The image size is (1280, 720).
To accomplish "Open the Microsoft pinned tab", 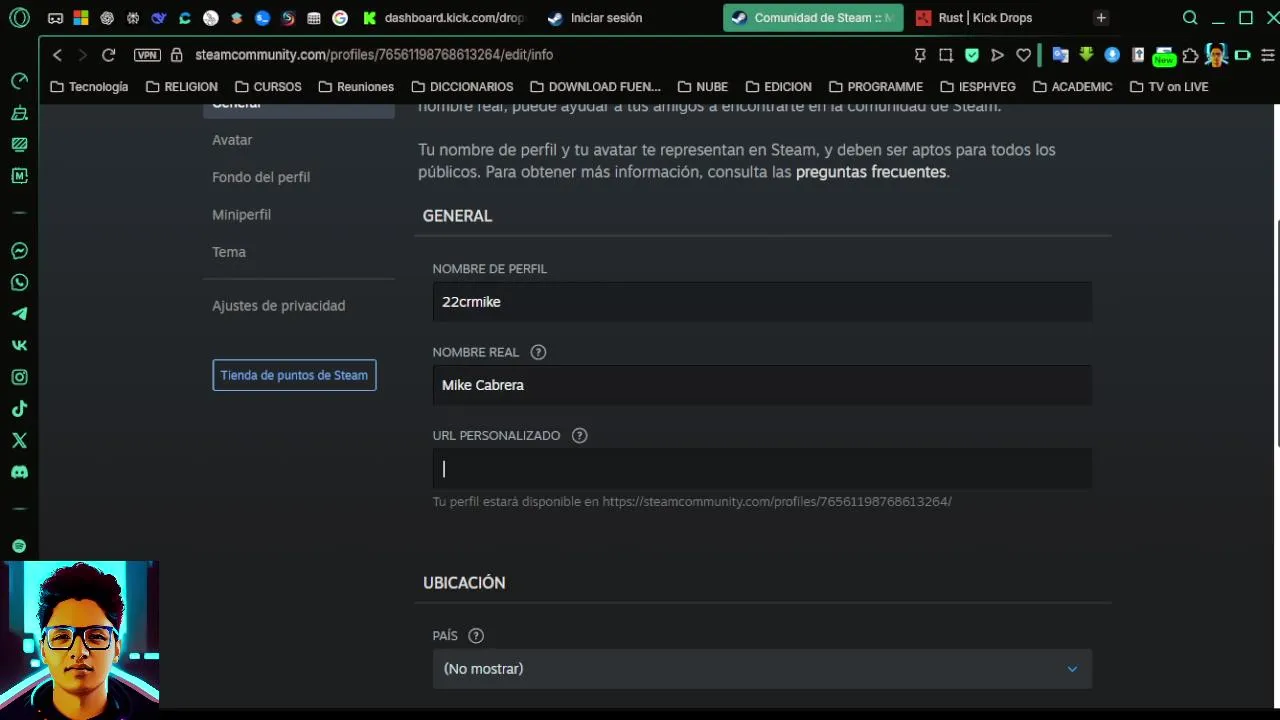I will pyautogui.click(x=81, y=18).
